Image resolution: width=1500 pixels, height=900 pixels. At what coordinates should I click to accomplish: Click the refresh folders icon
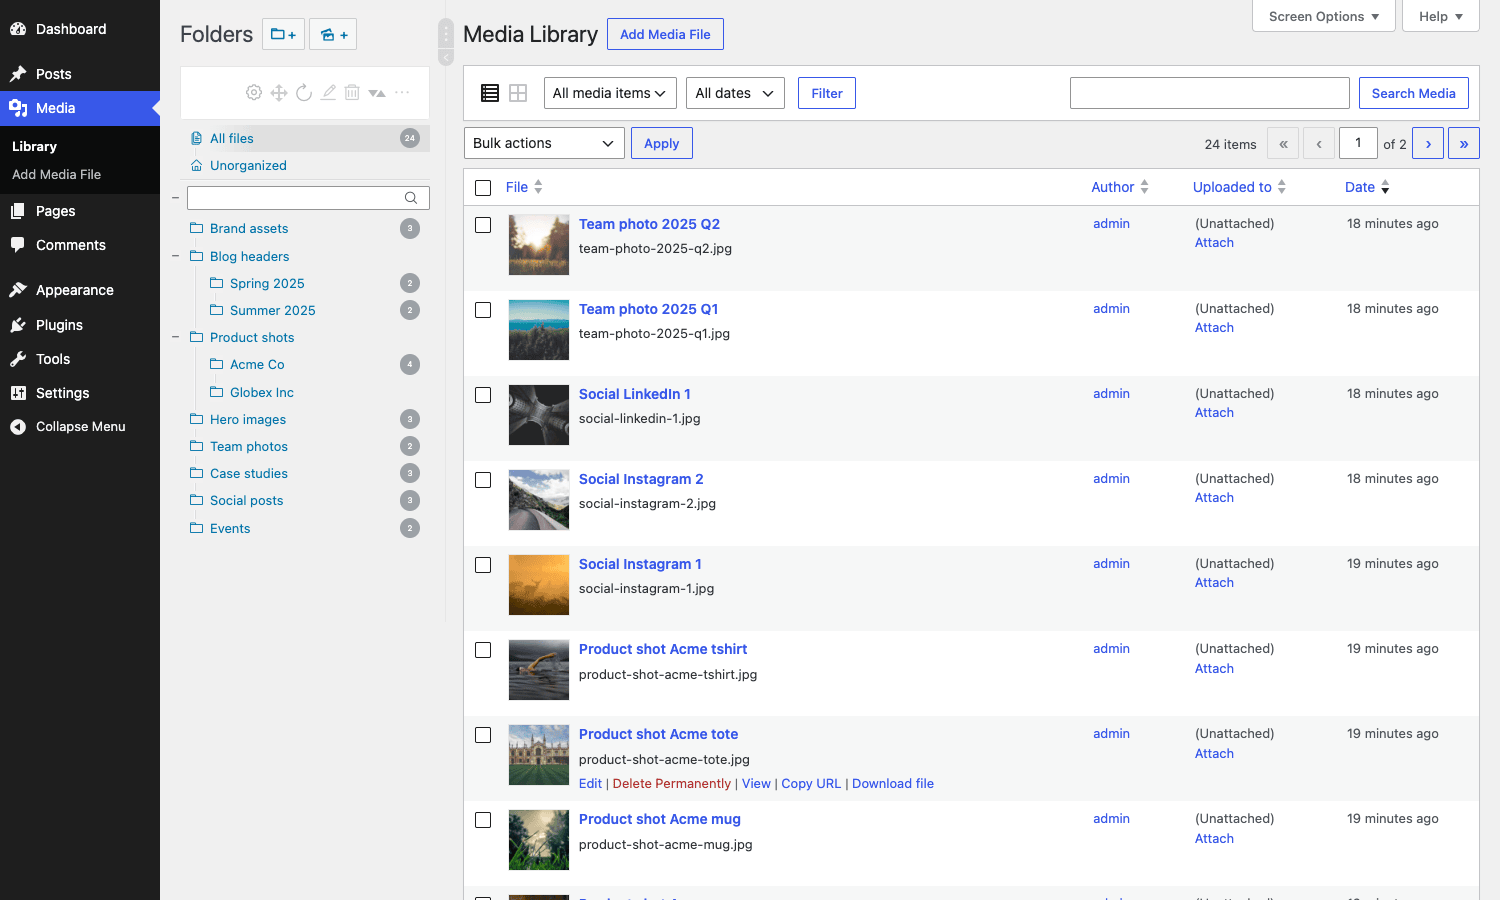(304, 92)
